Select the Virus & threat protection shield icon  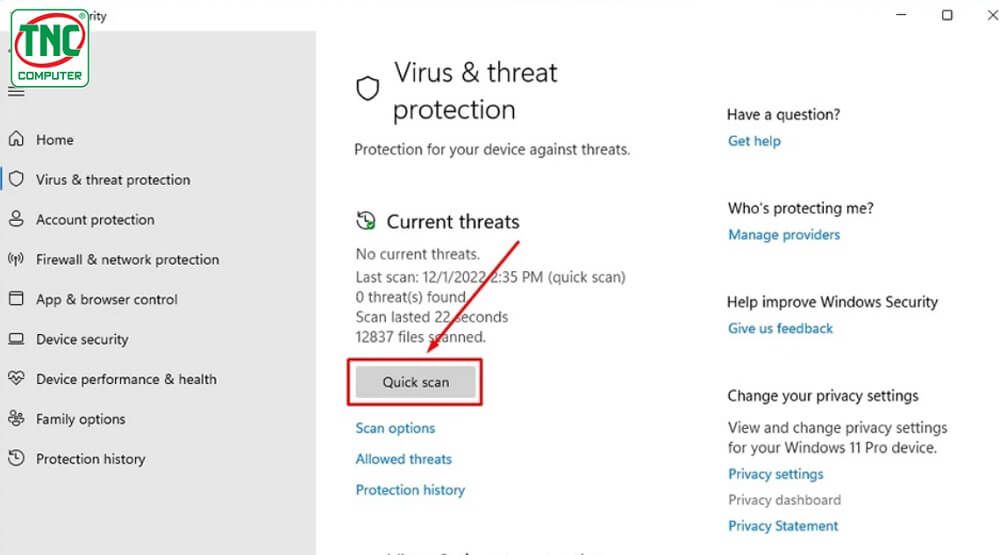[16, 179]
